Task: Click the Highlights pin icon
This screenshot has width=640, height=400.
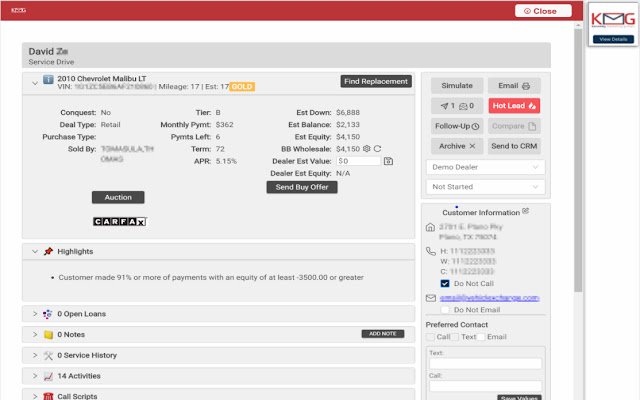Action: (x=48, y=251)
